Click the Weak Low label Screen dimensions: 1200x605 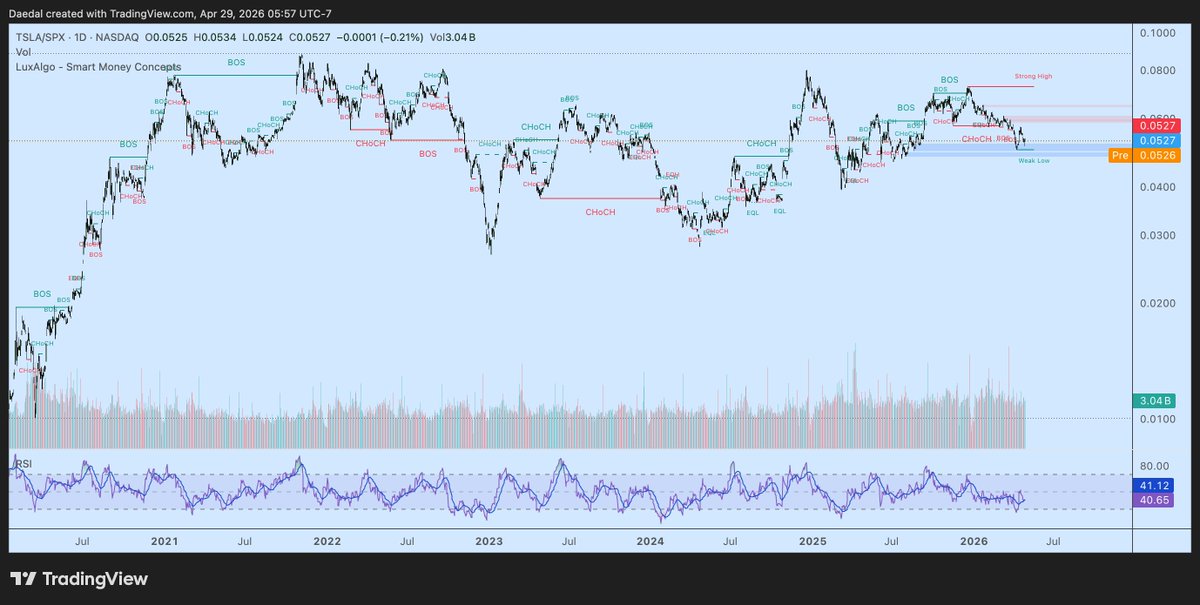point(1035,160)
